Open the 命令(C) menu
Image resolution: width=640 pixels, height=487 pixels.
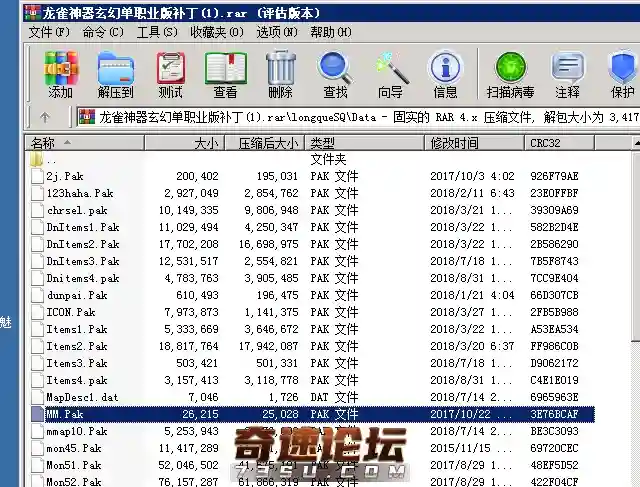103,32
